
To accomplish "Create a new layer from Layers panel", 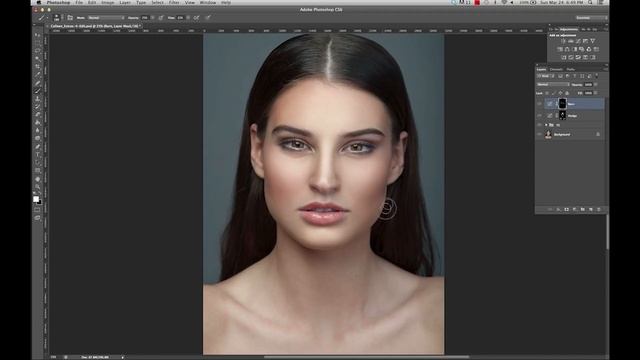I will pos(591,209).
